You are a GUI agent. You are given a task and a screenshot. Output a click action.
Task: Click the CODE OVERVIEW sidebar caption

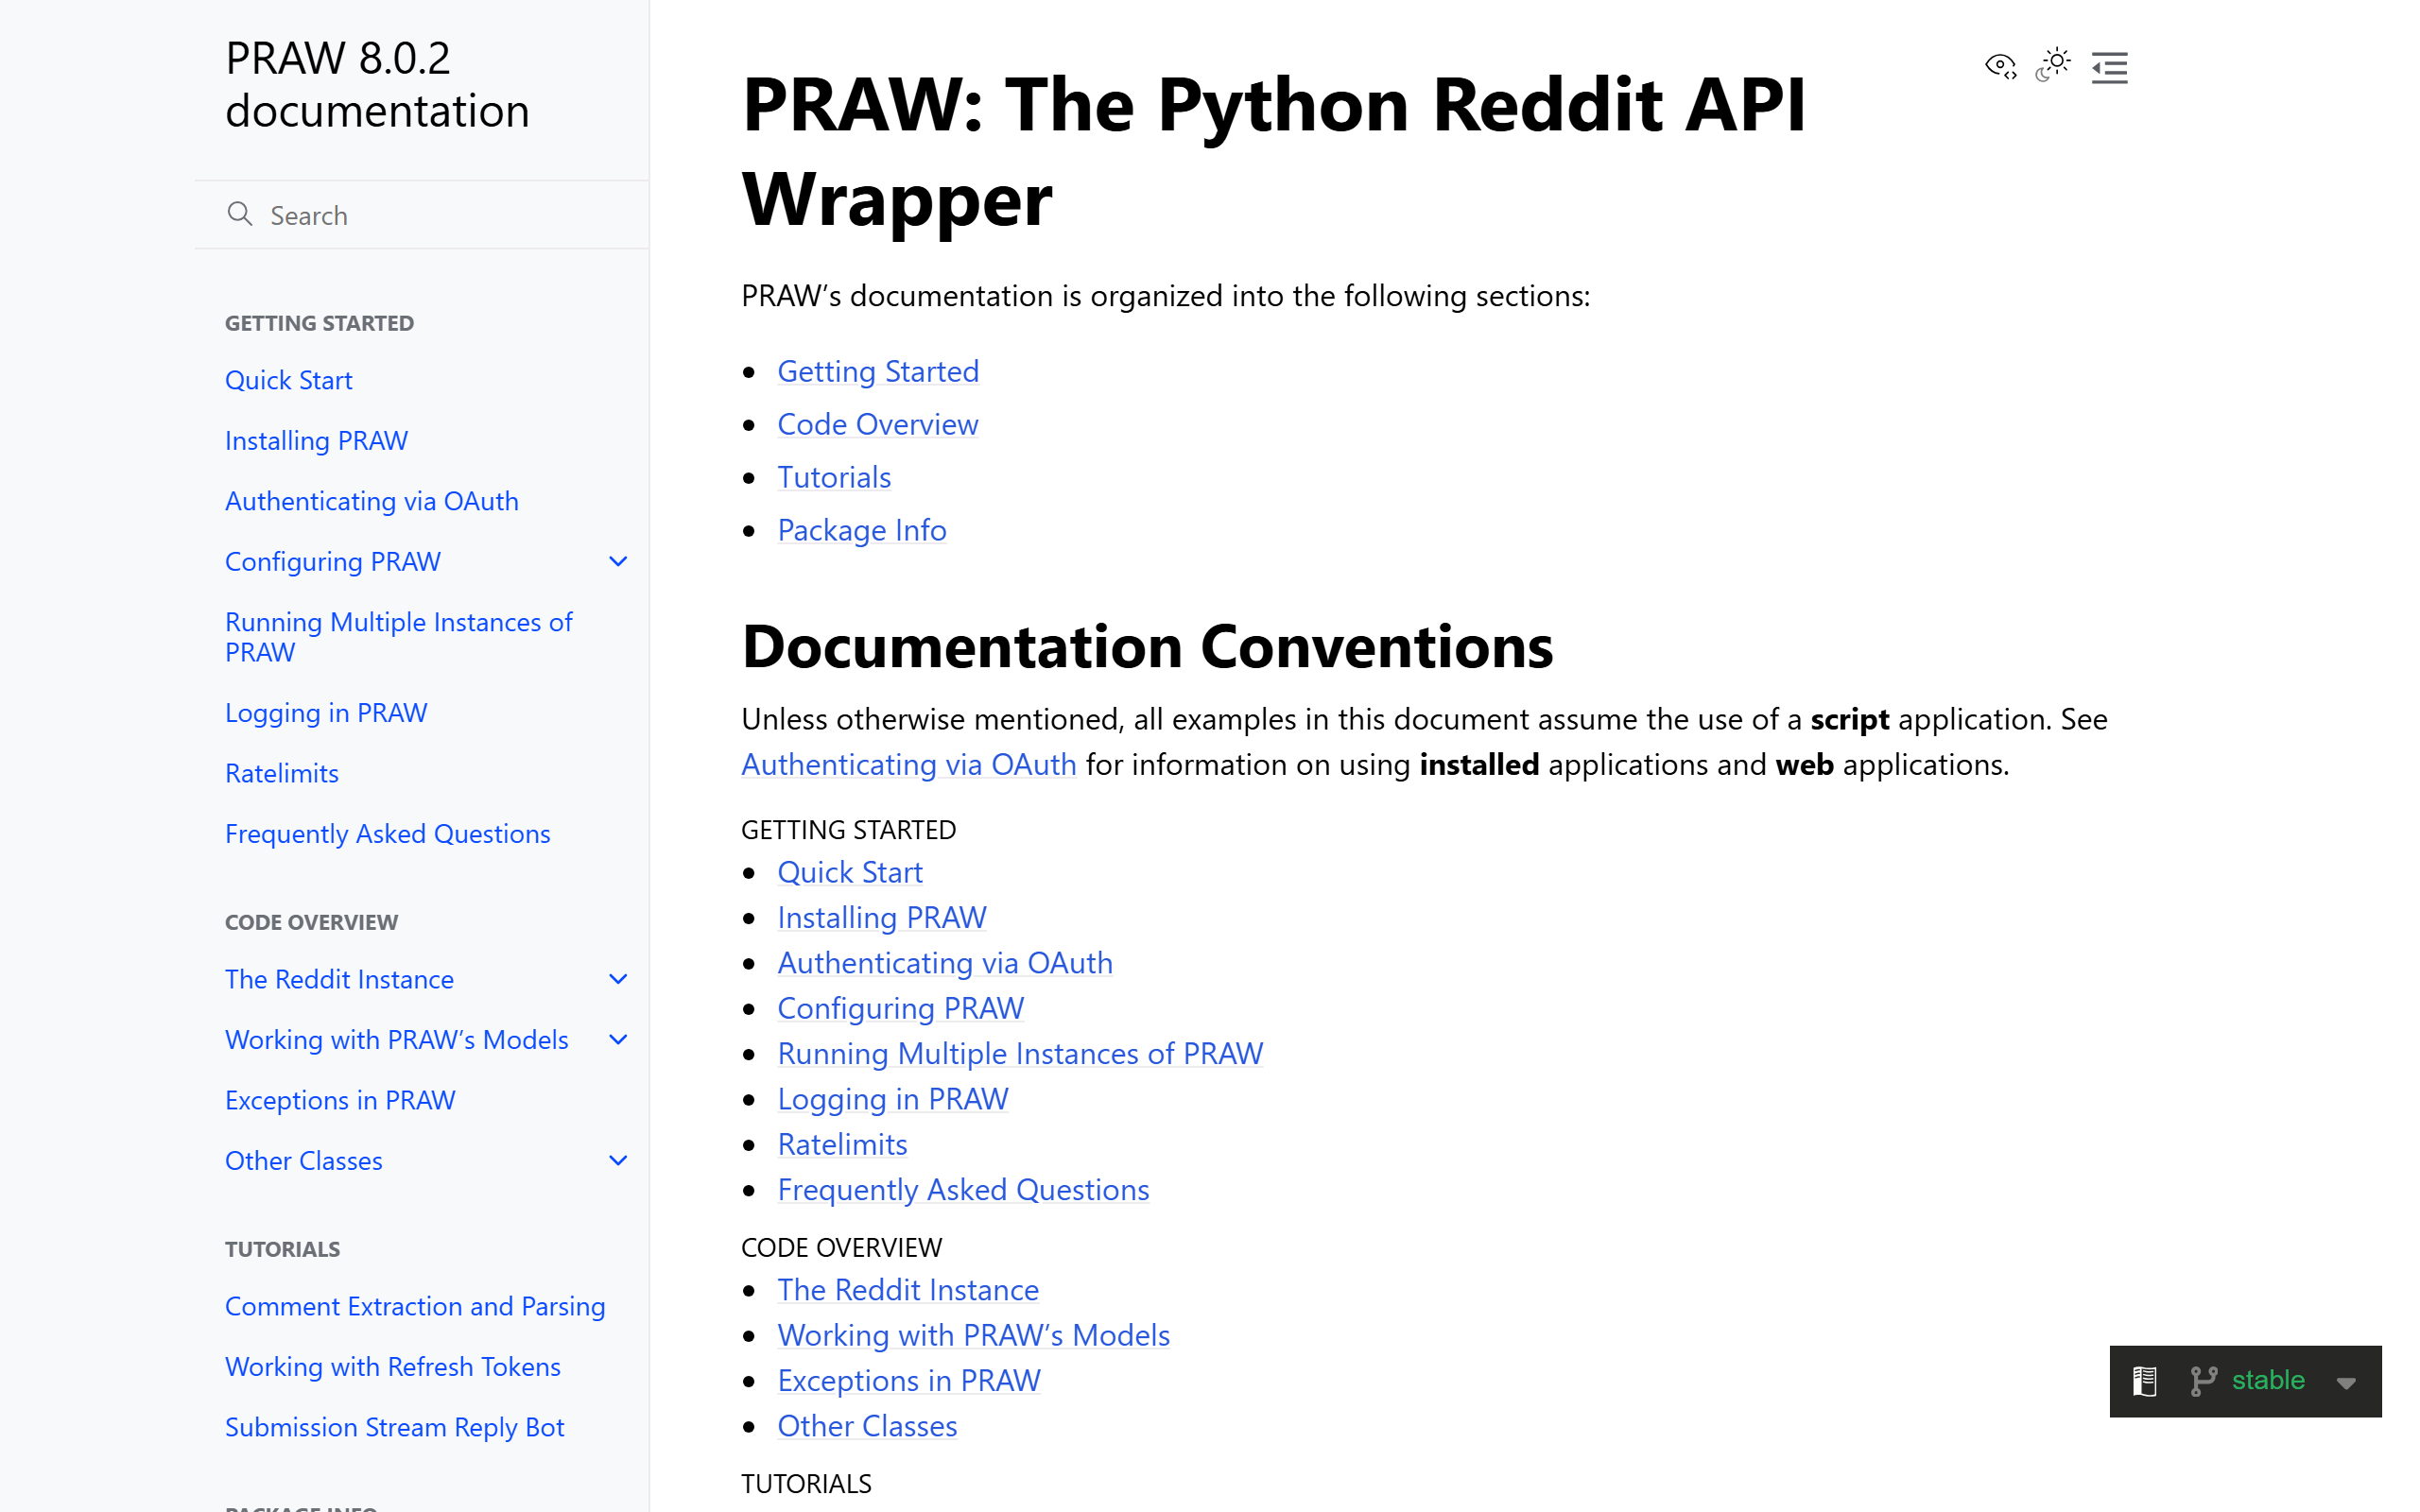(x=311, y=922)
